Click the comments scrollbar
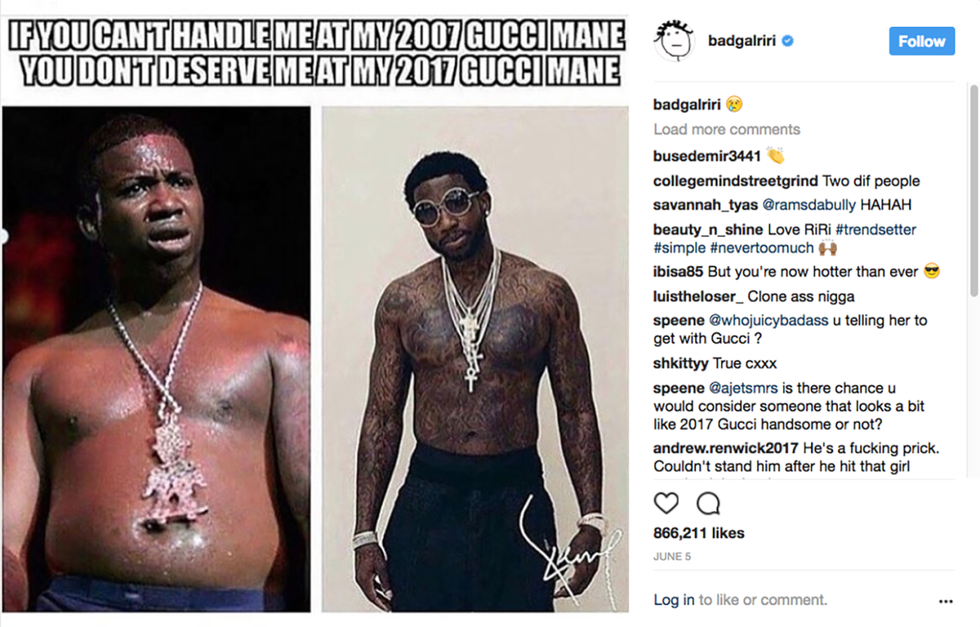The width and height of the screenshot is (980, 627). (x=974, y=191)
